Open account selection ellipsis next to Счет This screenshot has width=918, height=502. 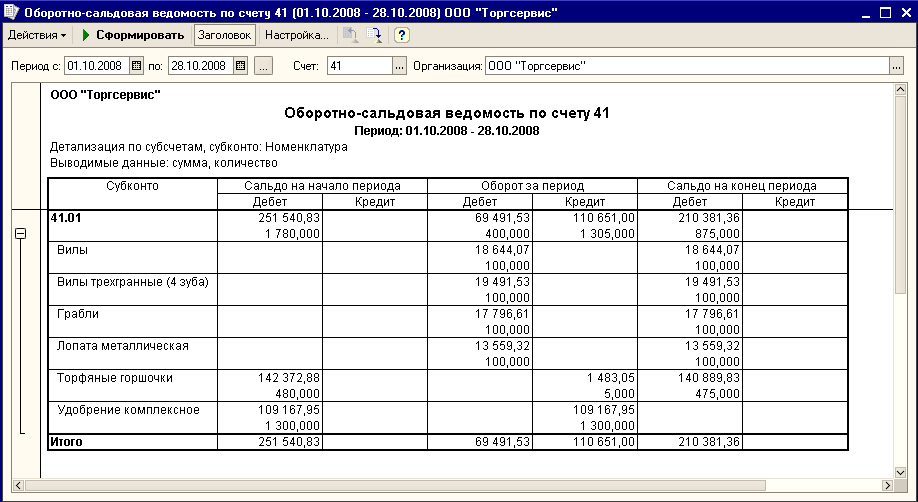click(399, 66)
